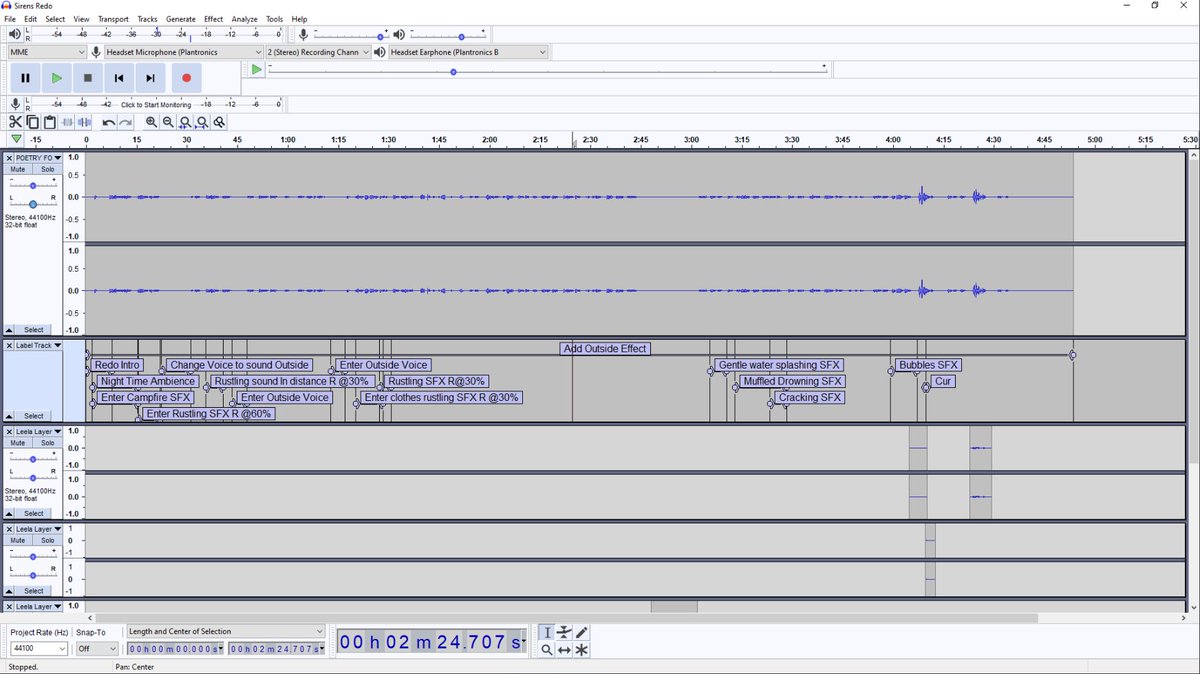Screen dimensions: 1200x674
Task: Click the Pause playback button
Action: [x=25, y=78]
